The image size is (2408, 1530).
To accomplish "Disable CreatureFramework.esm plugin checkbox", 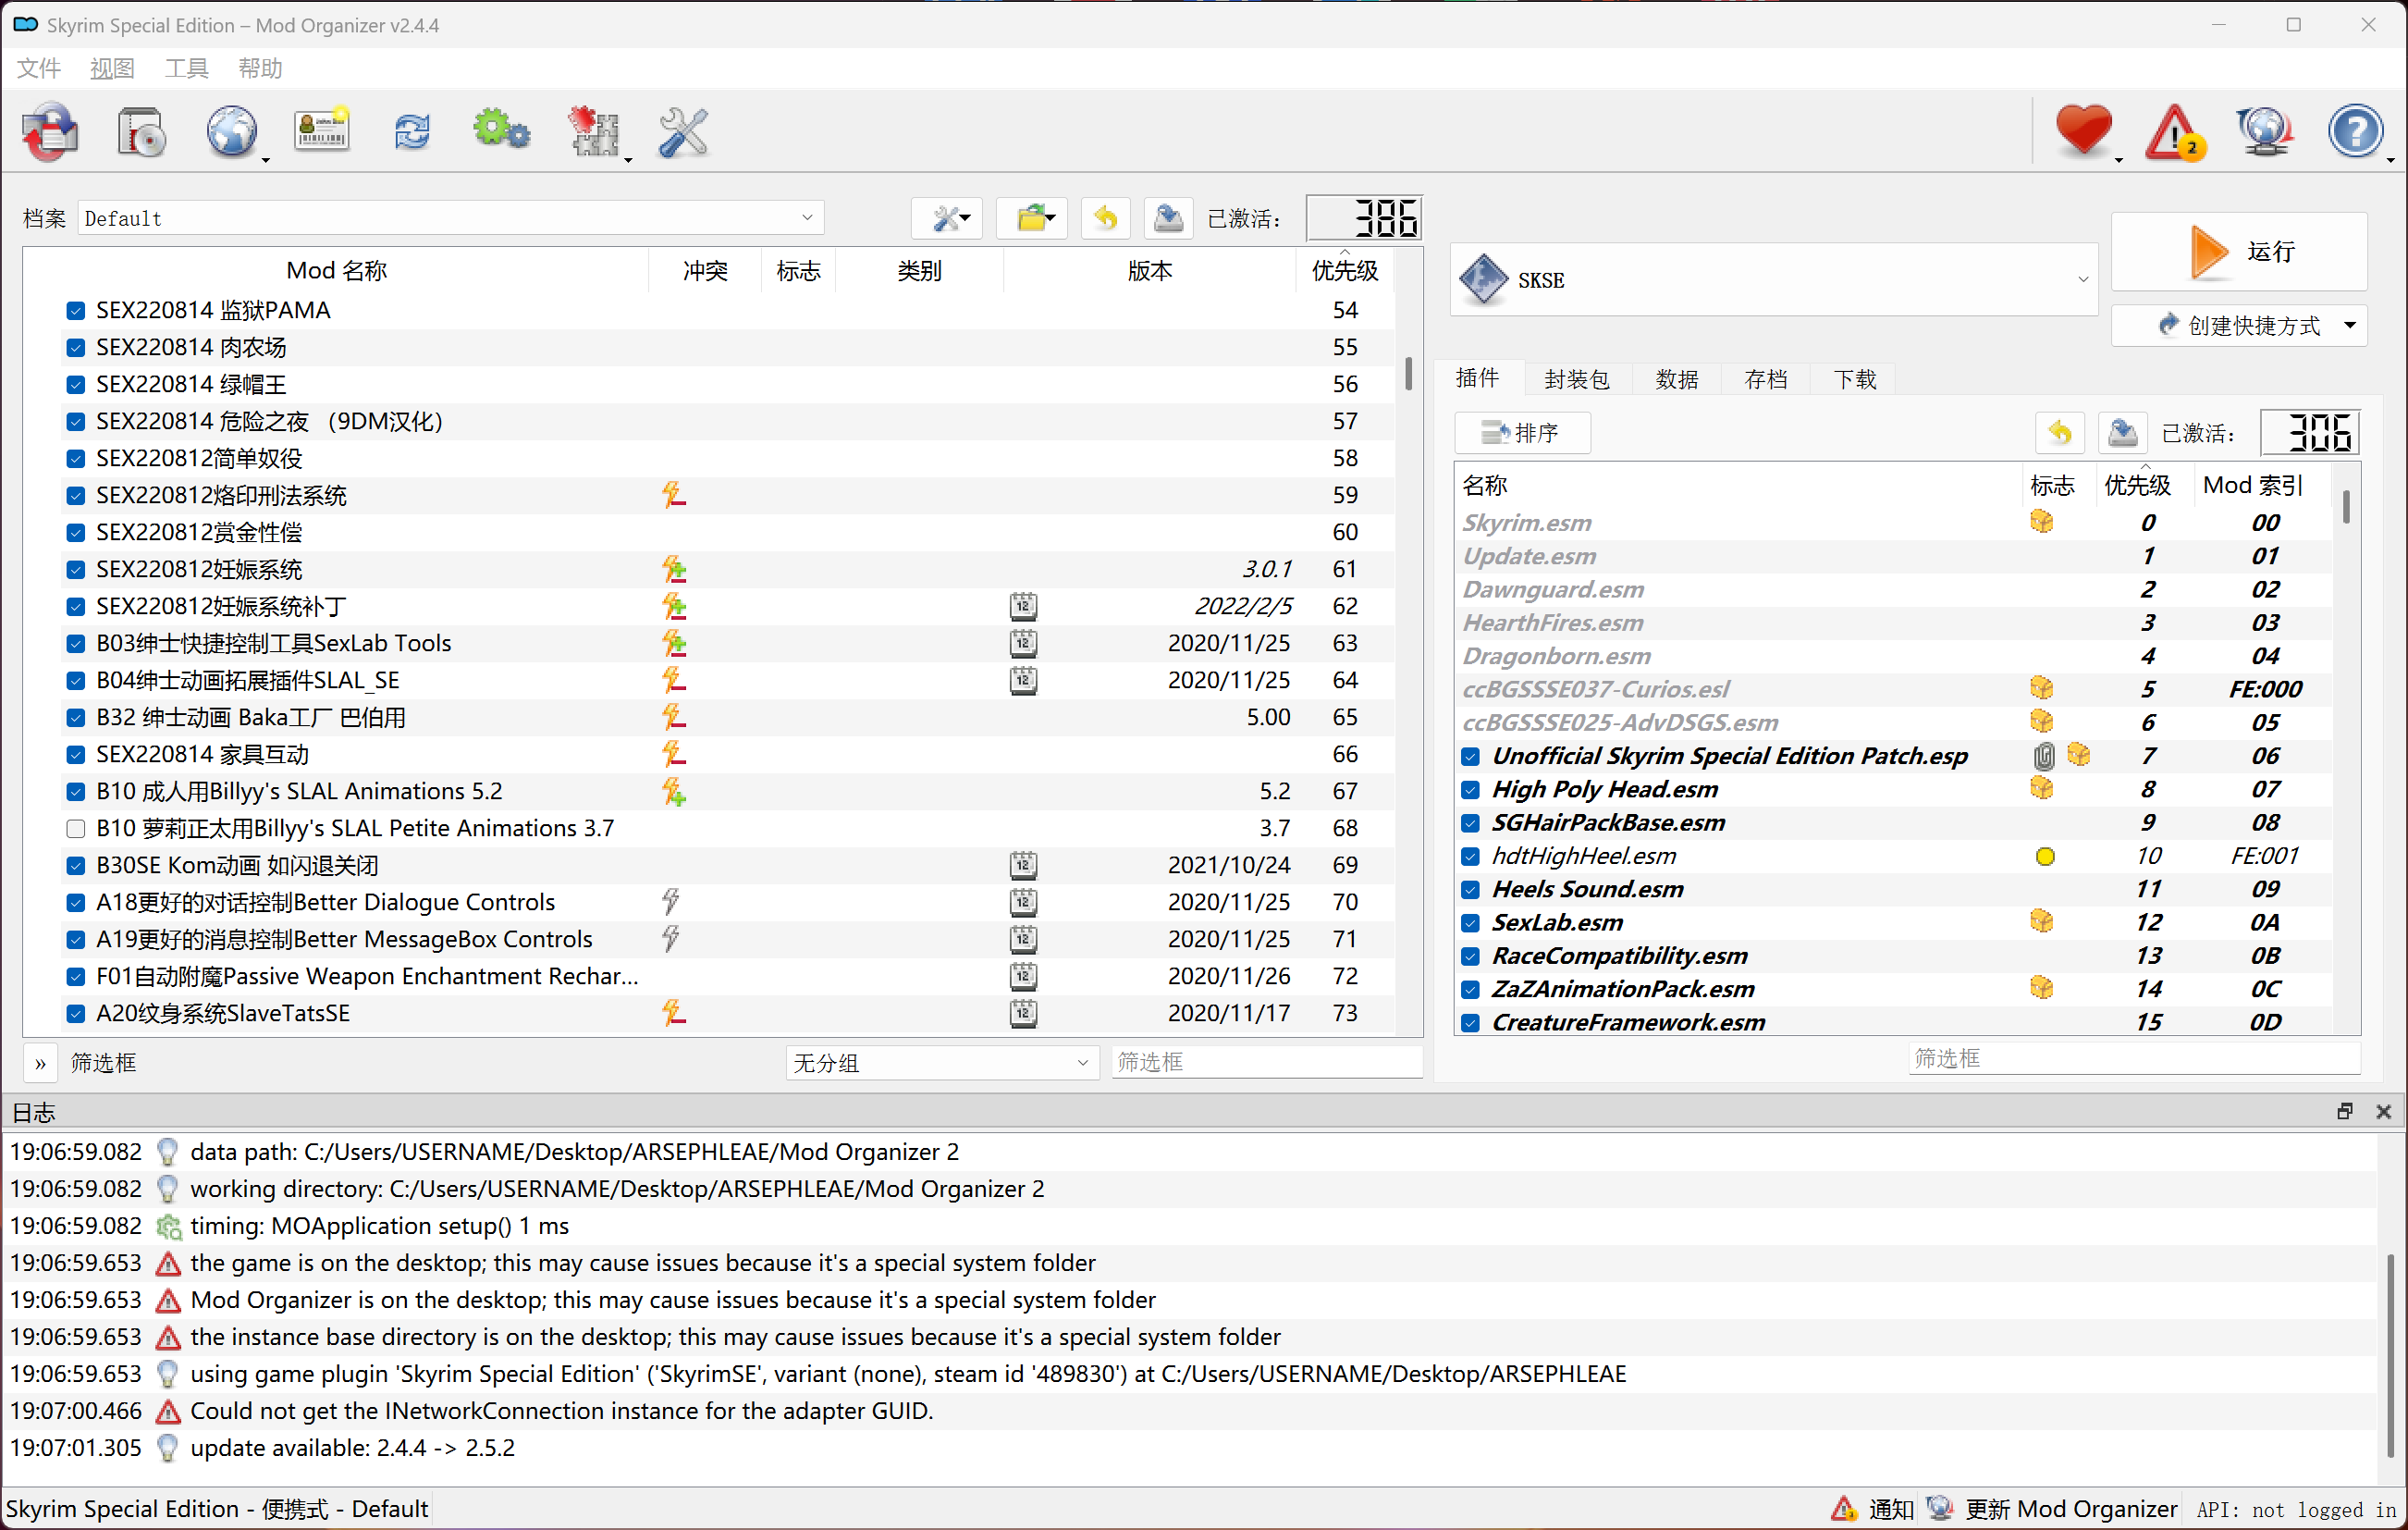I will coord(1470,1023).
